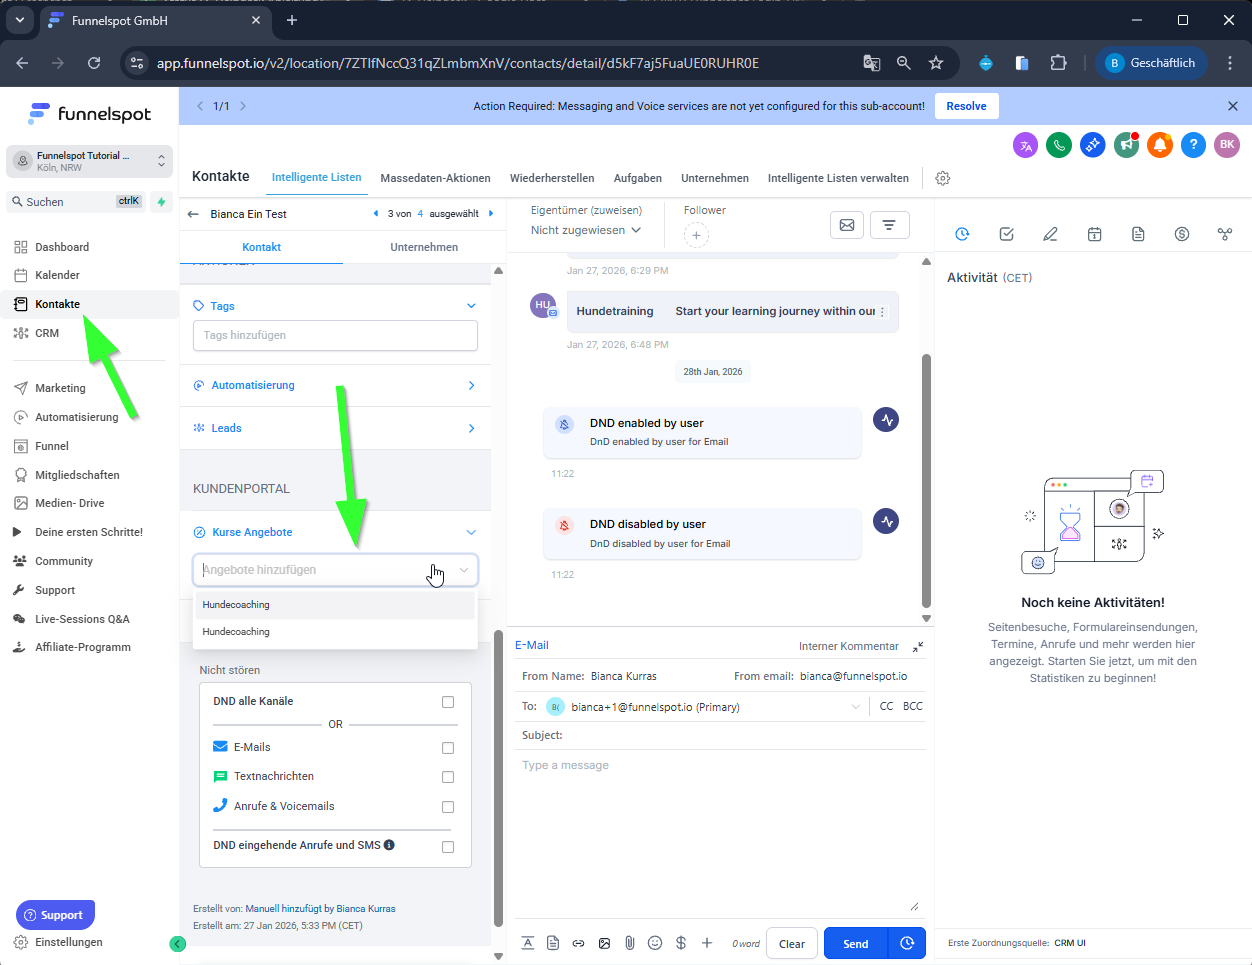
Task: Go back from Bianca Ein Test contact
Action: [x=194, y=214]
